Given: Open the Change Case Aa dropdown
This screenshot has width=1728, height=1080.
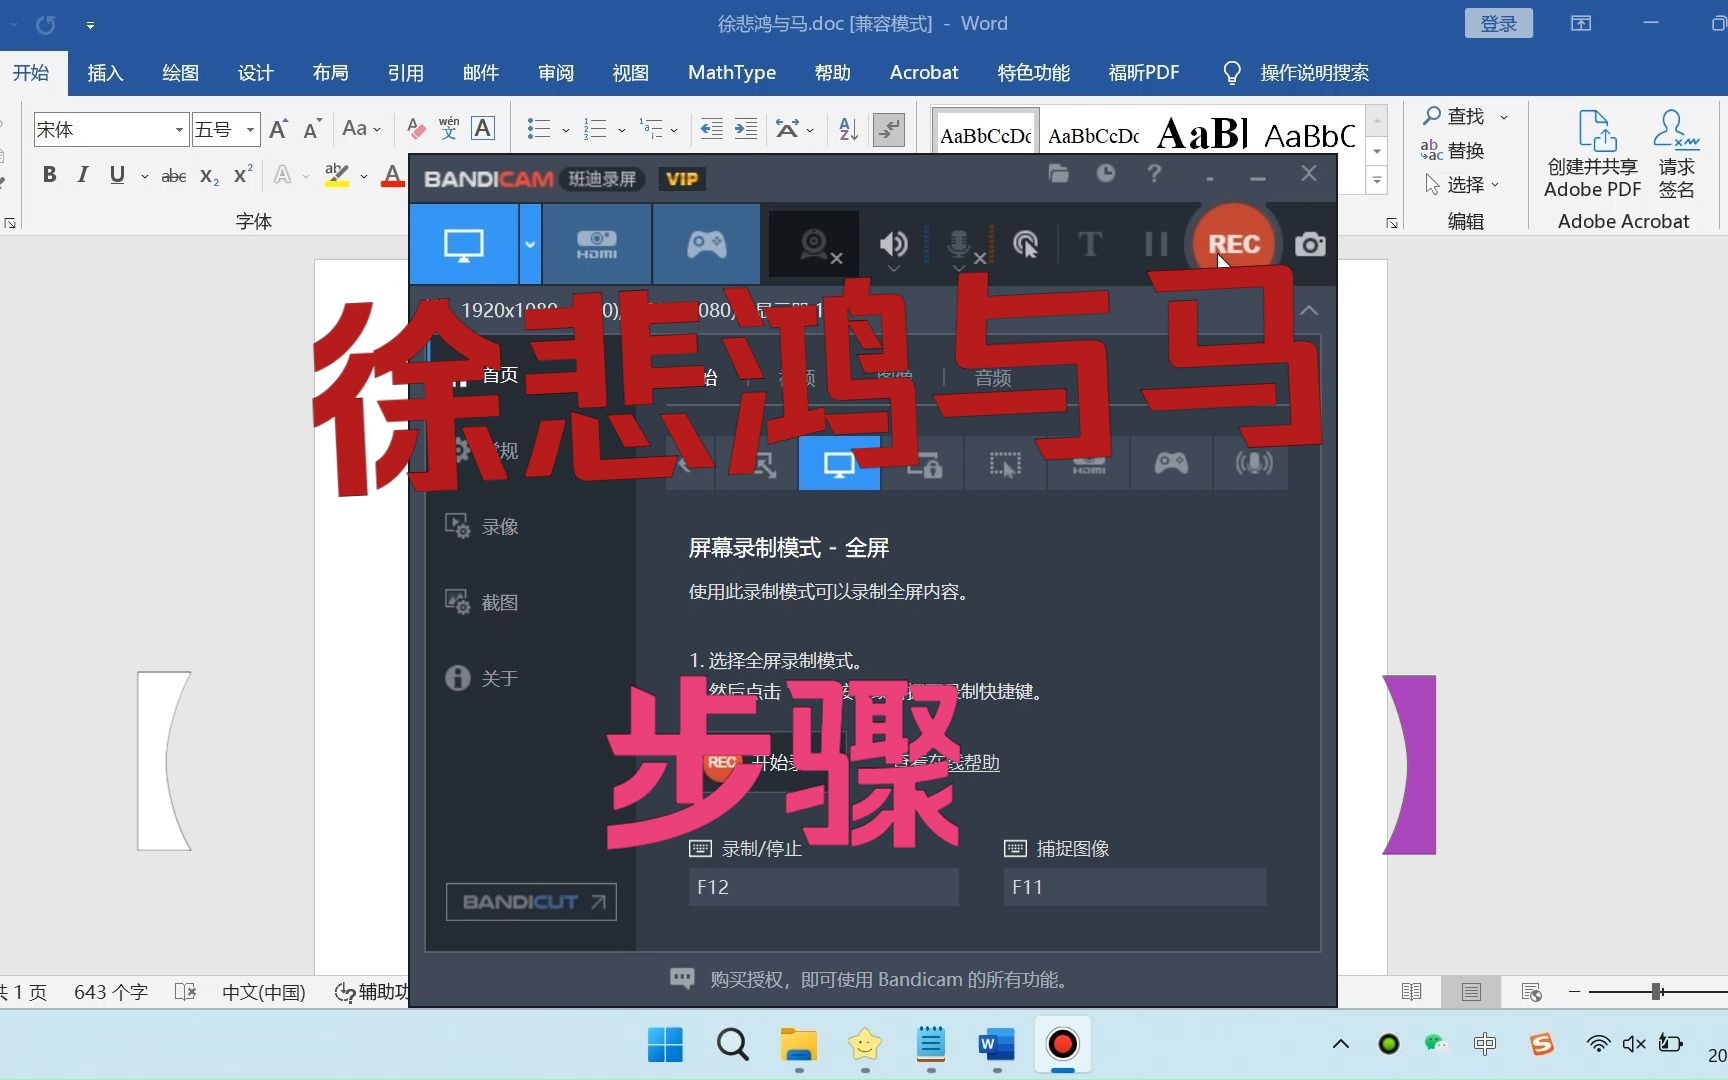Looking at the screenshot, I should tap(361, 129).
